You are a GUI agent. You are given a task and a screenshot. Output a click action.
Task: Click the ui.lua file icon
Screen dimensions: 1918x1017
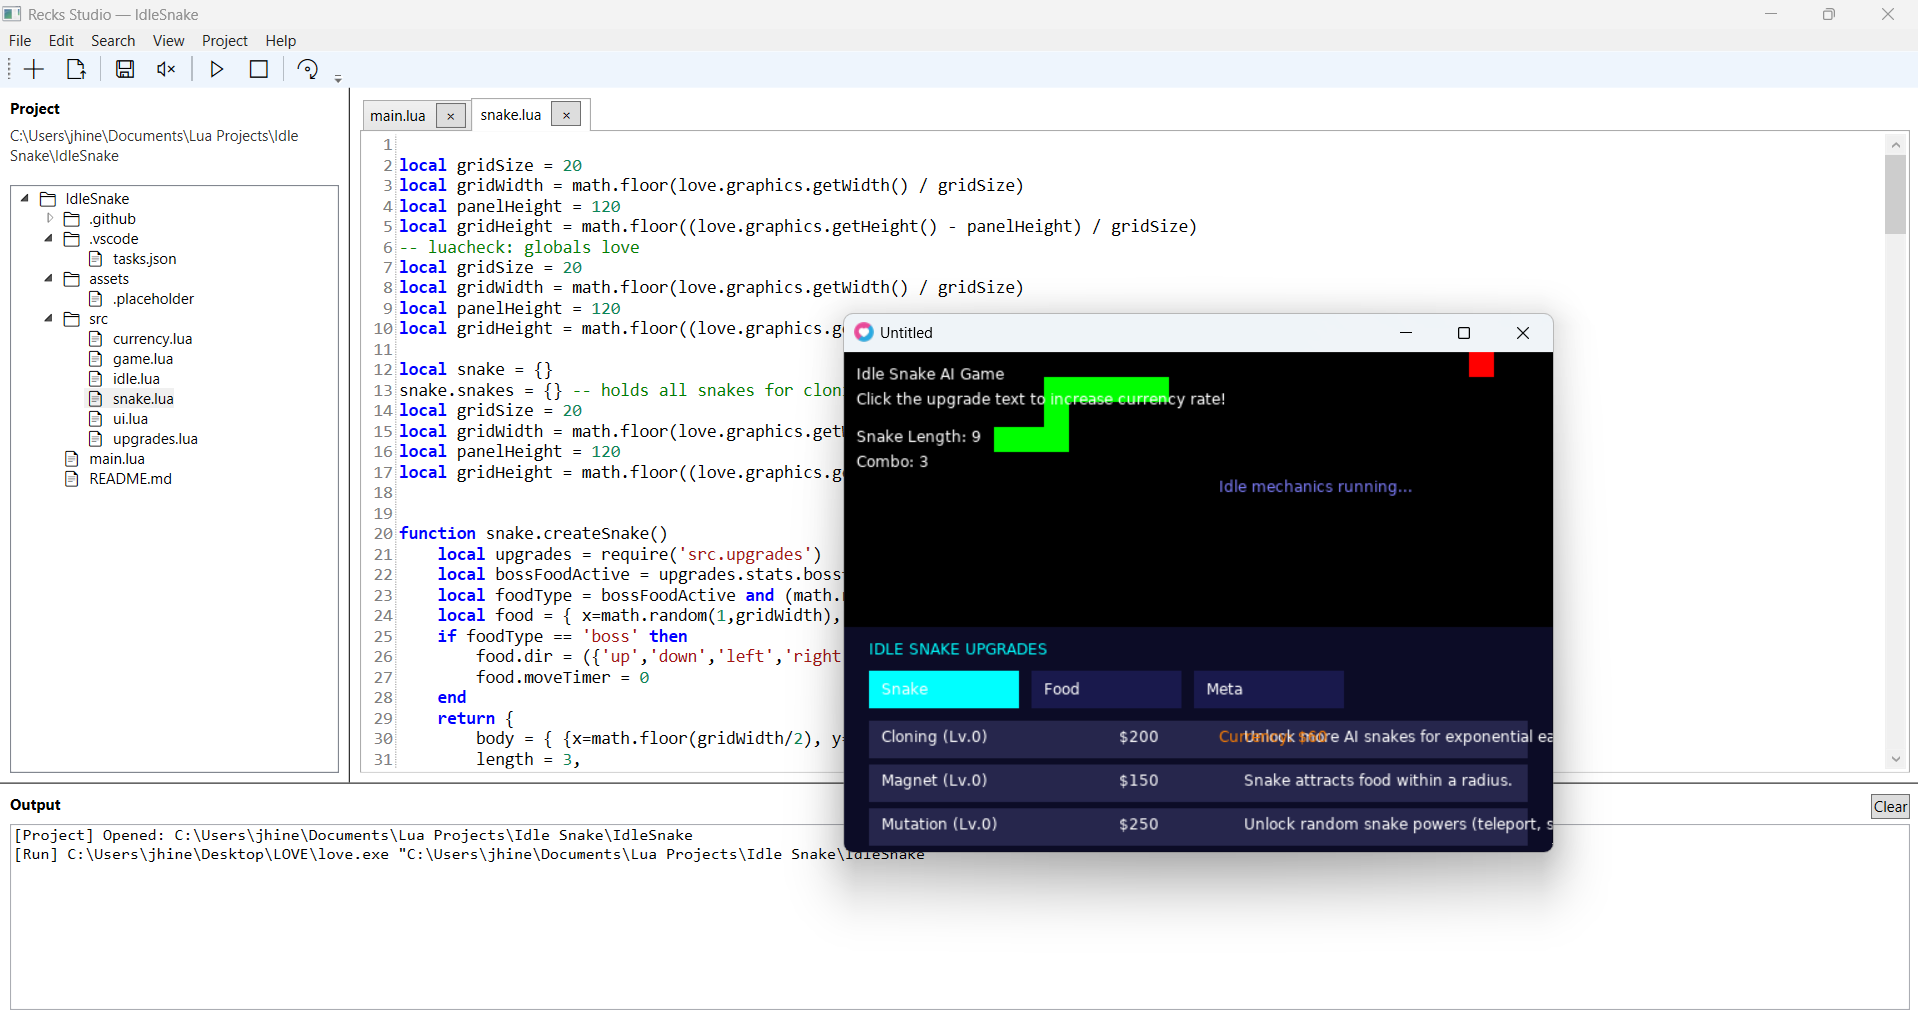coord(96,419)
